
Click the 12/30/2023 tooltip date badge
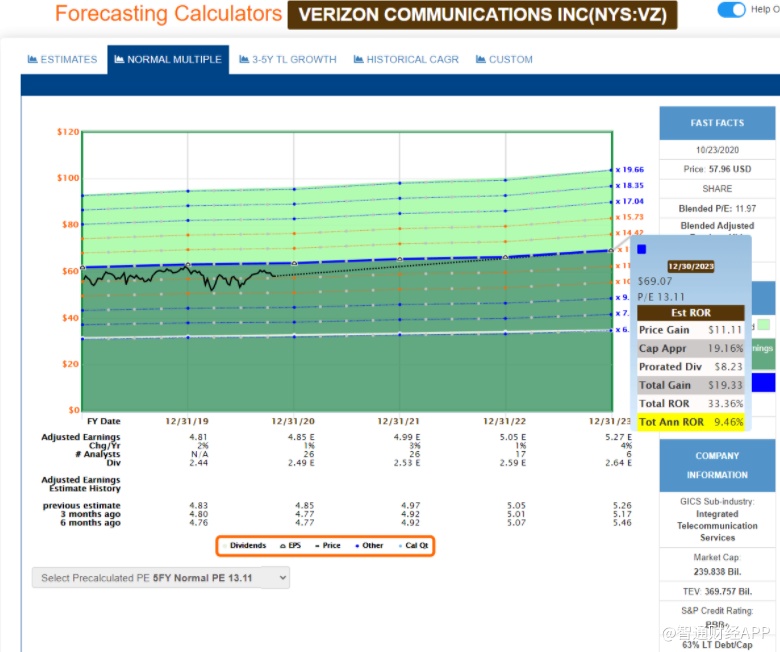pyautogui.click(x=691, y=267)
